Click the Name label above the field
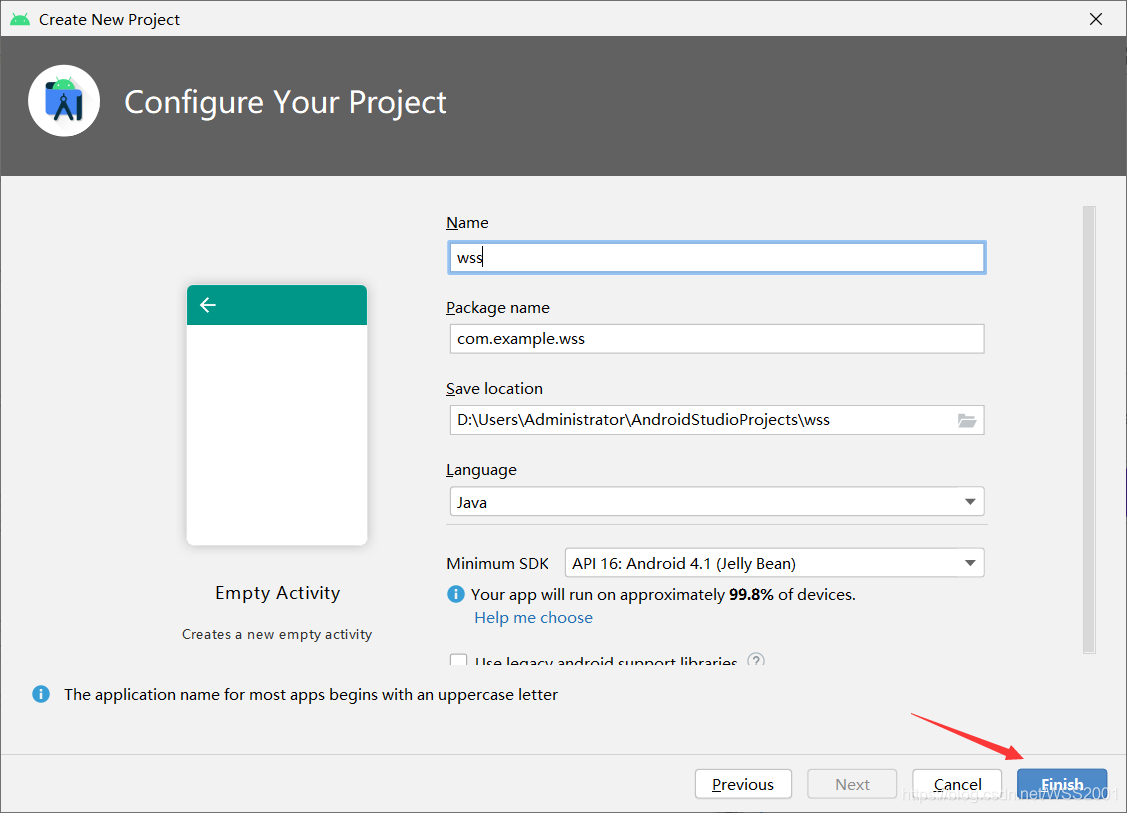Screen dimensions: 1127x813 (x=467, y=223)
